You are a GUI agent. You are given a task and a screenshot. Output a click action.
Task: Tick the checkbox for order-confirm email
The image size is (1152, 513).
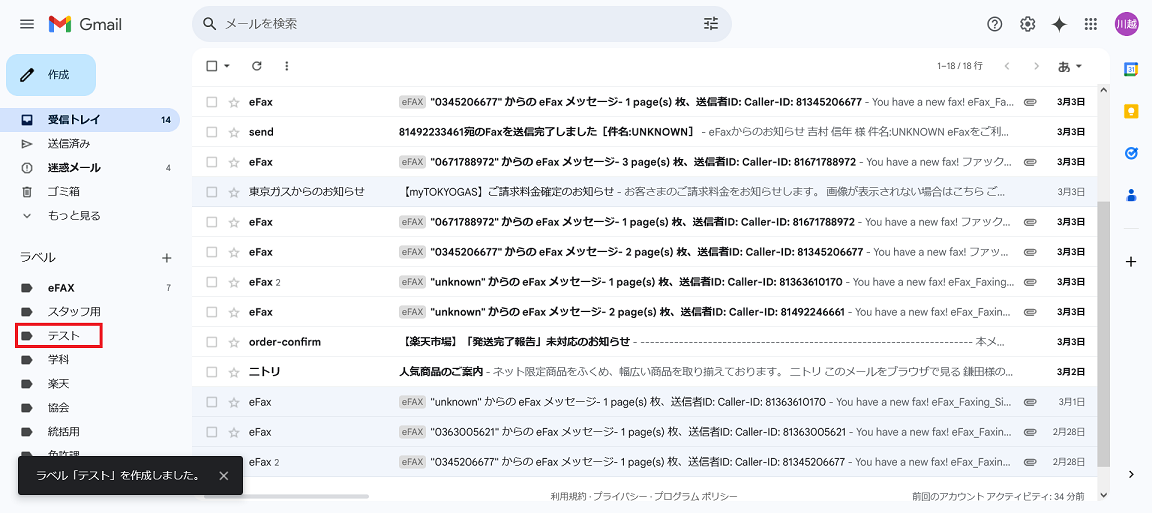click(x=211, y=342)
